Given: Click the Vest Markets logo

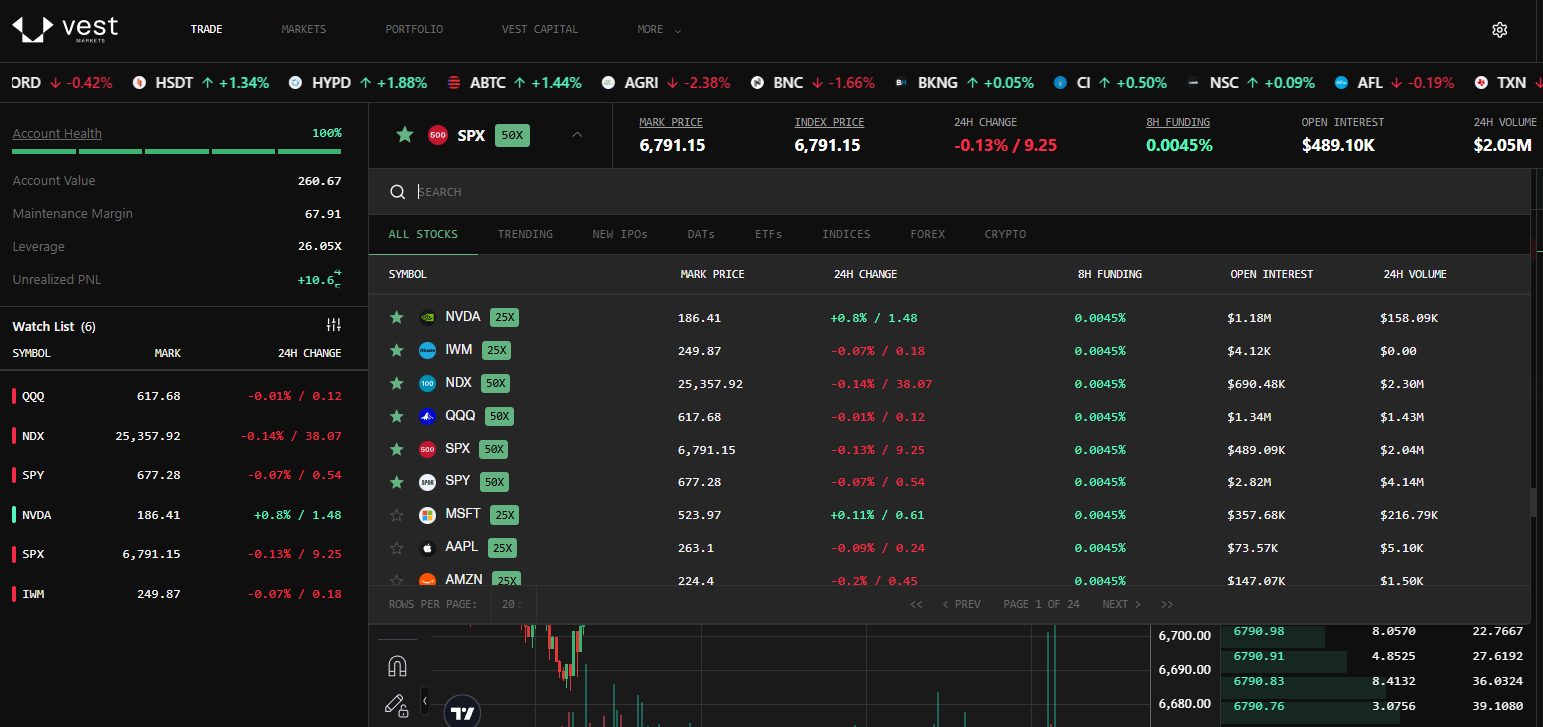Looking at the screenshot, I should coord(65,29).
